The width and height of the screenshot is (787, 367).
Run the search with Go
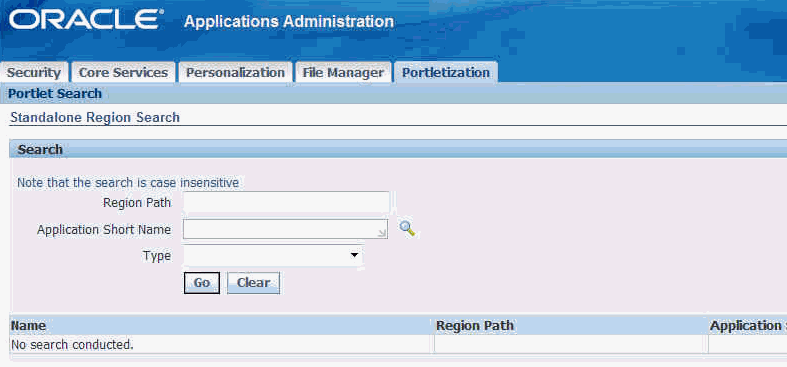(202, 283)
